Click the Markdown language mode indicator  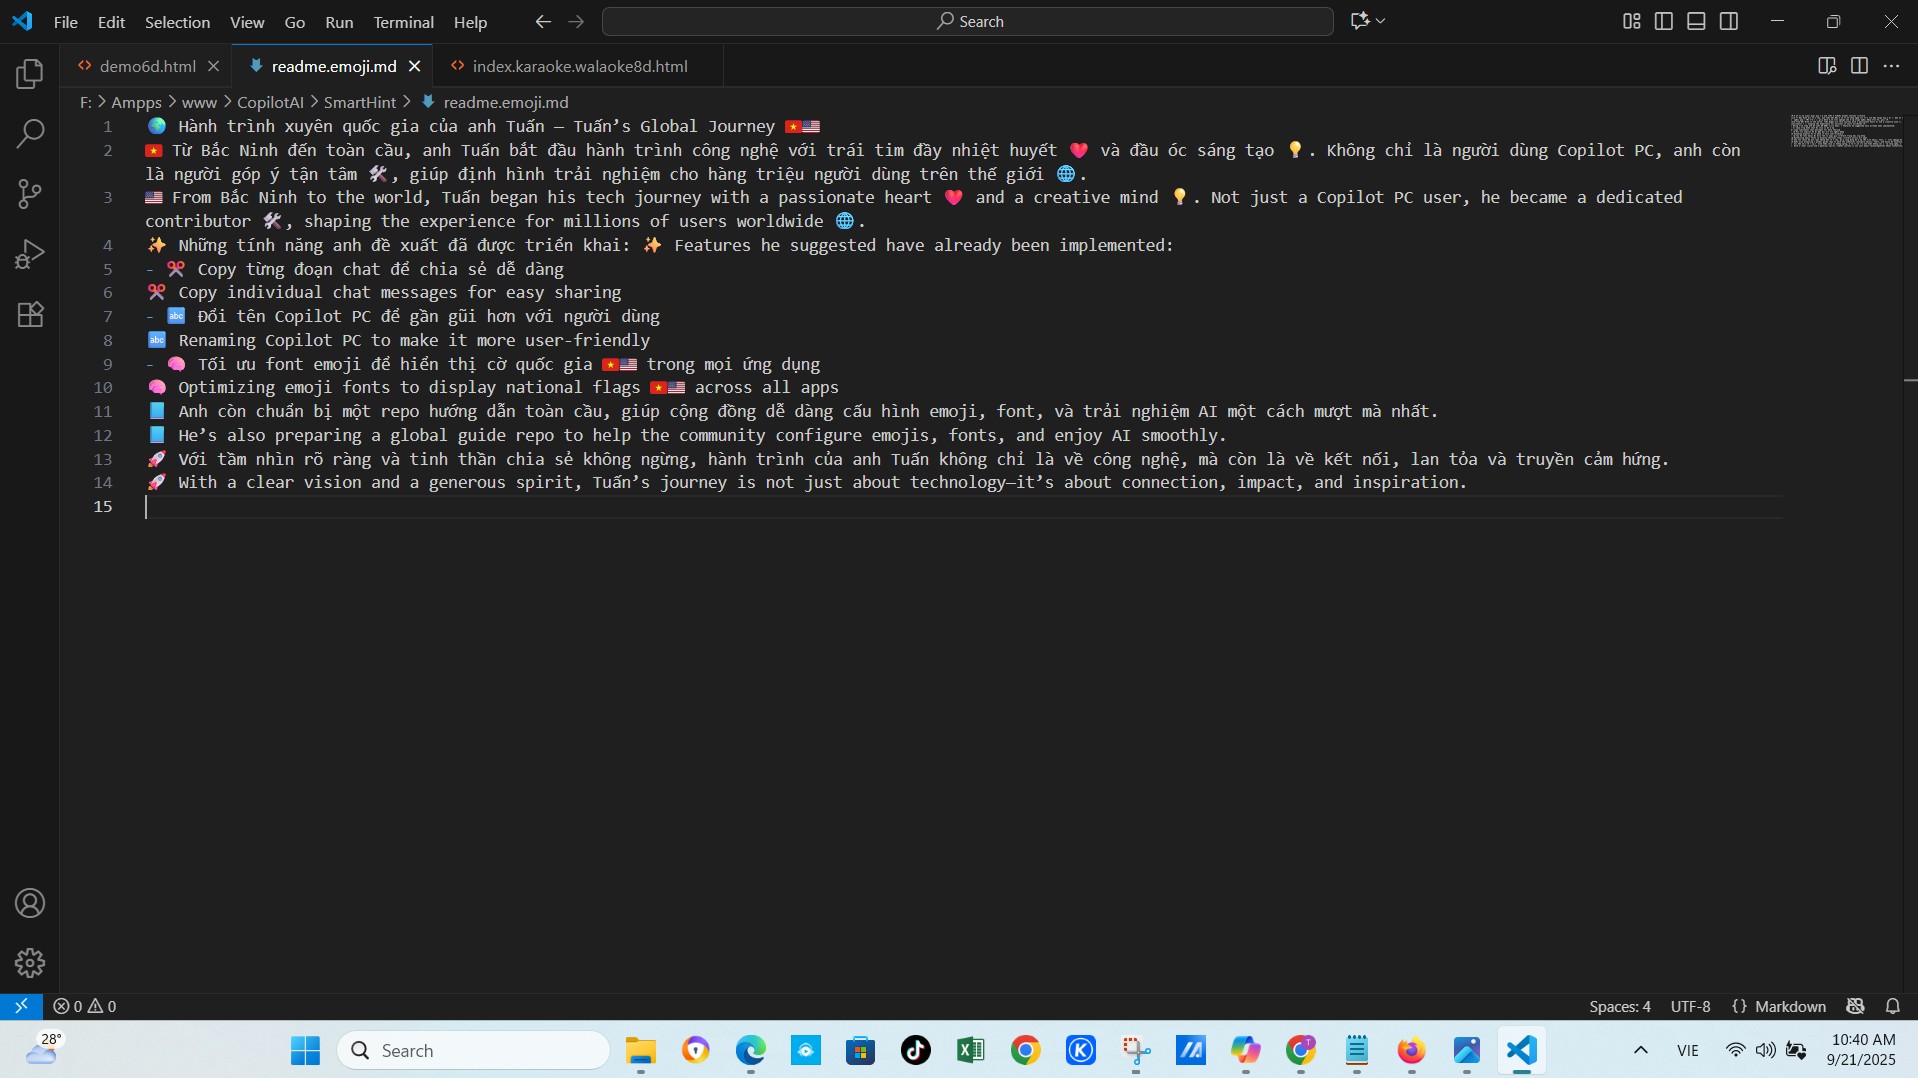point(1791,1006)
